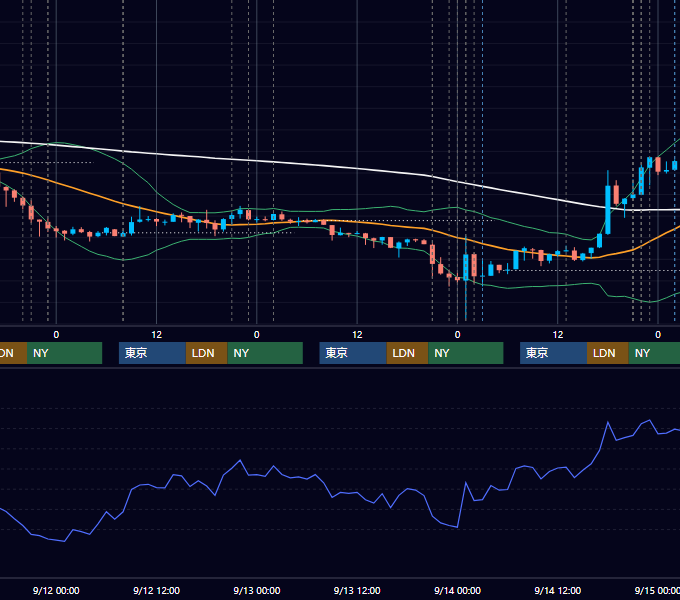Click the LDN session block on 9/12
Image resolution: width=680 pixels, height=600 pixels.
point(206,353)
